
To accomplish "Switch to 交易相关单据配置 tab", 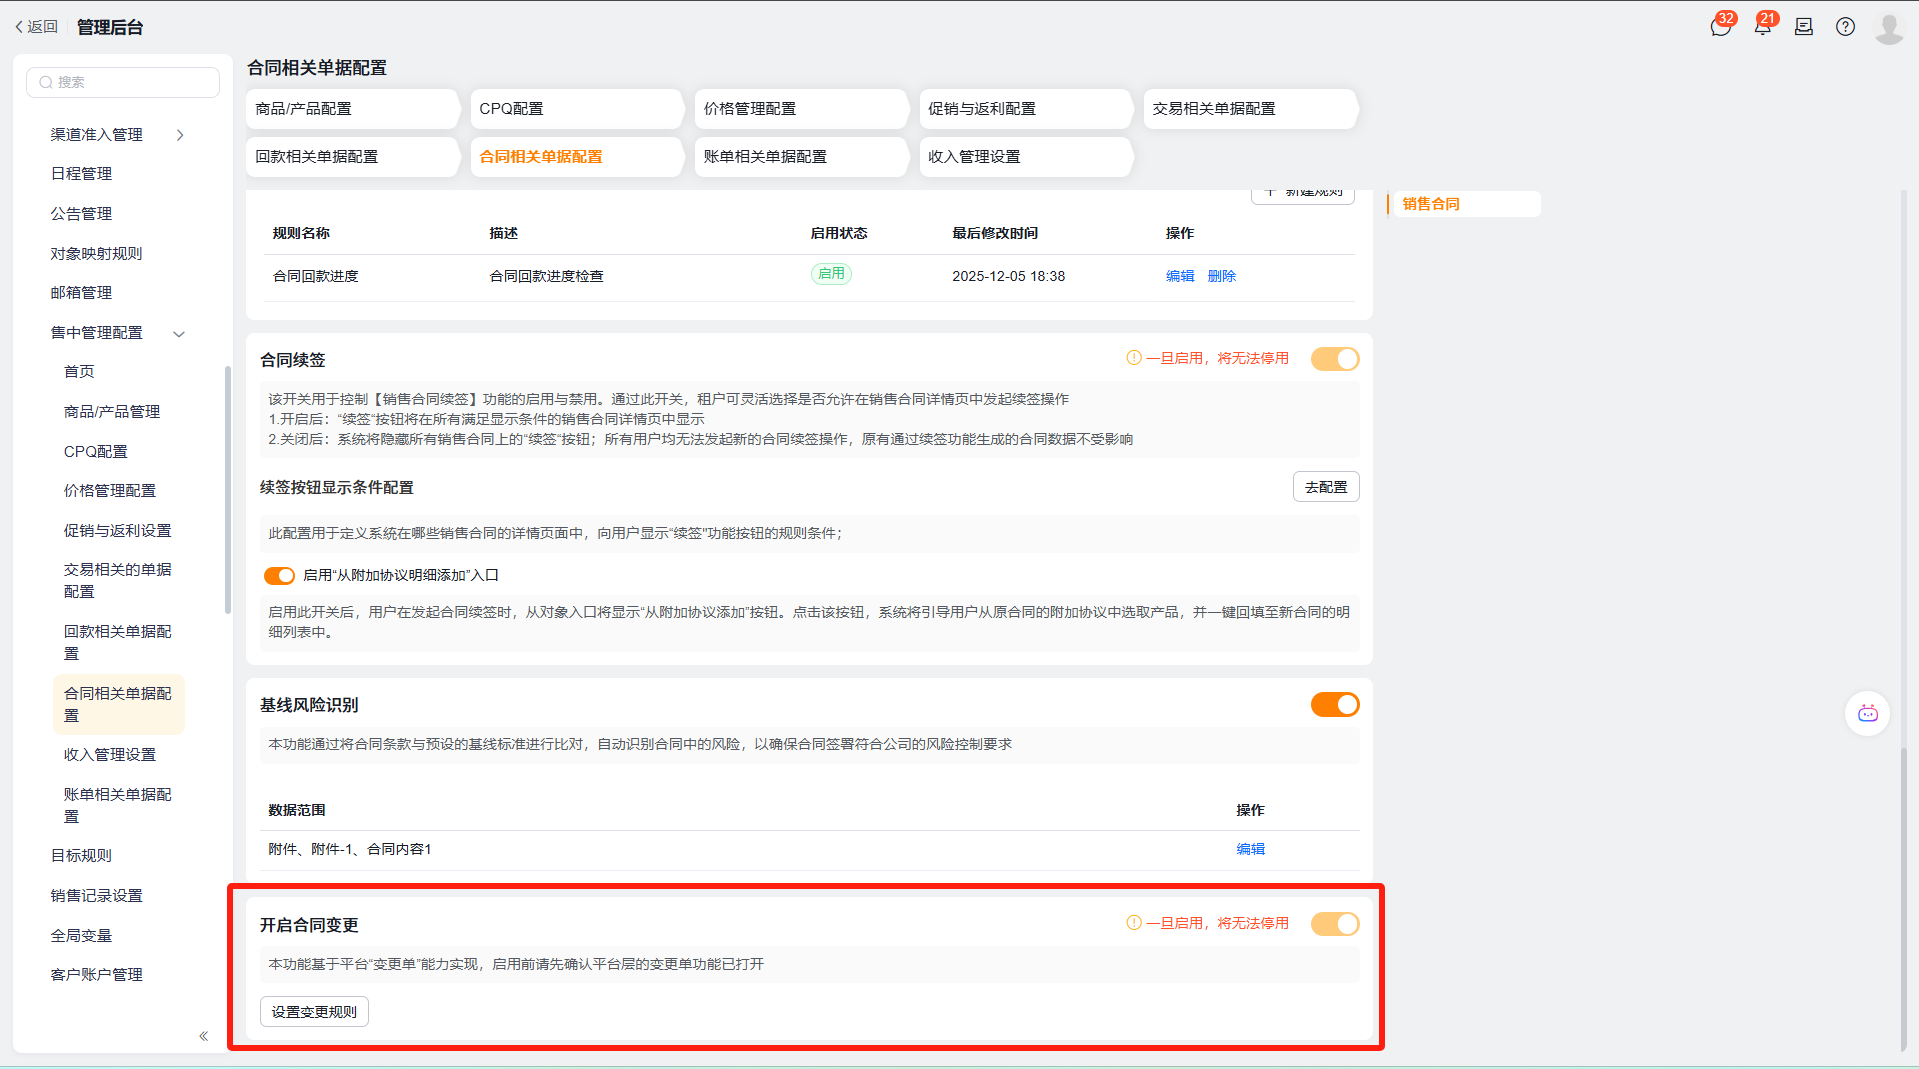I will click(1250, 109).
